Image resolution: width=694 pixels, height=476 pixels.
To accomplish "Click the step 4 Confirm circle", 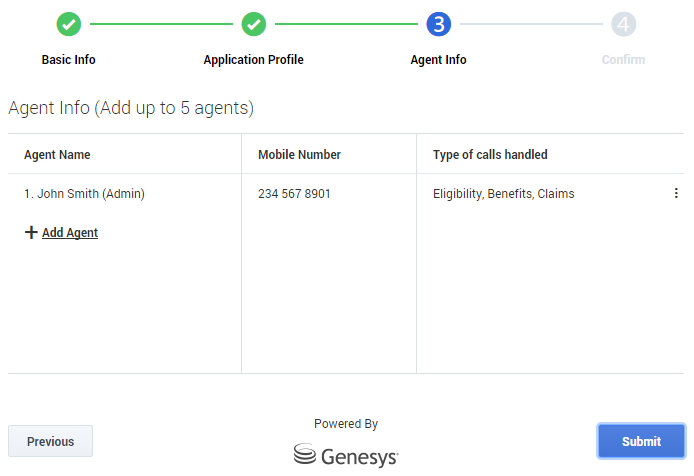I will [623, 24].
